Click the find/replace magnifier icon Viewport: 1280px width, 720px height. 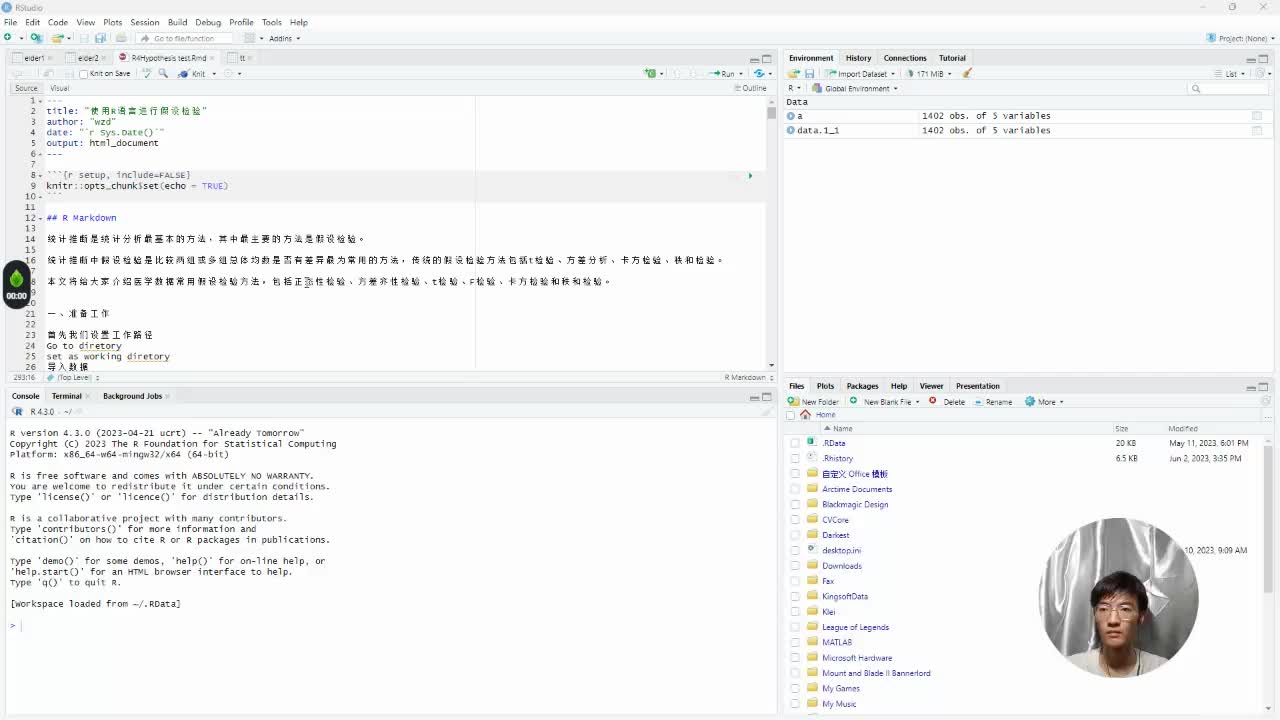coord(162,73)
